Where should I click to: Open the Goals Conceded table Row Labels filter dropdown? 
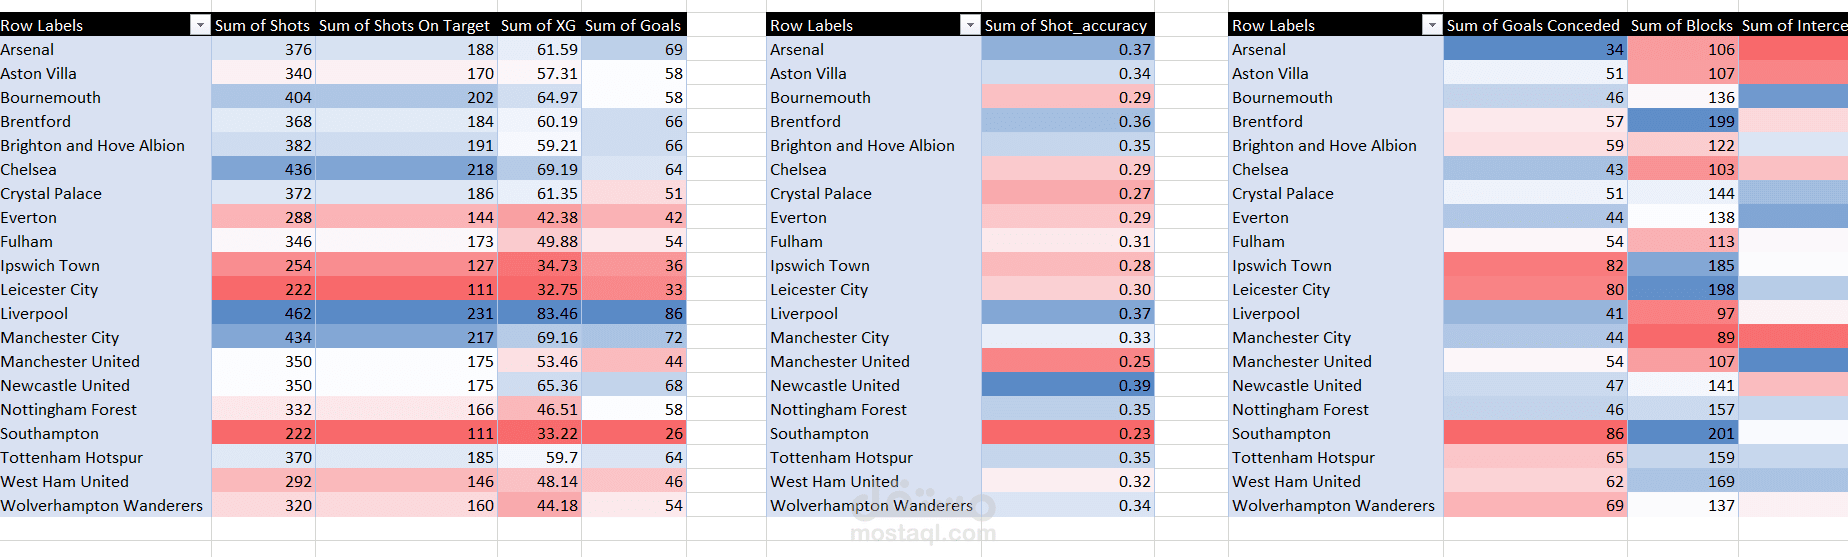1432,25
